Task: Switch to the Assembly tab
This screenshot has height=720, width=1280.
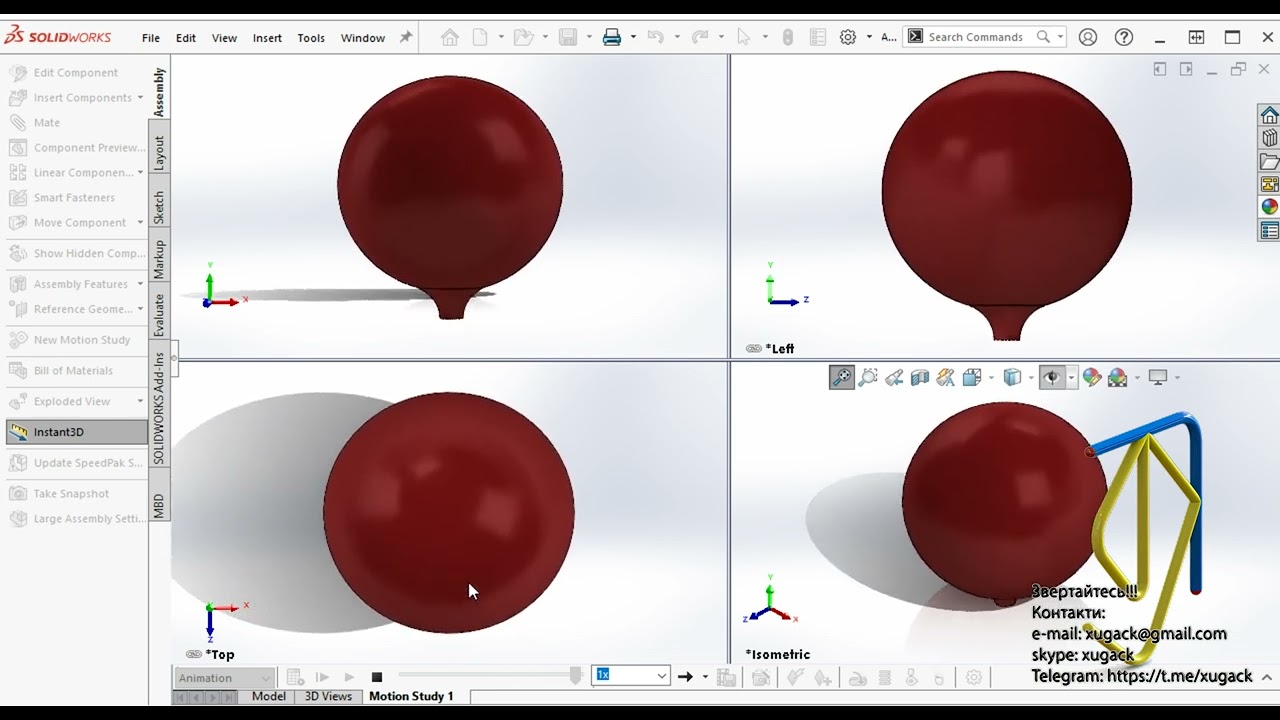Action: (x=159, y=92)
